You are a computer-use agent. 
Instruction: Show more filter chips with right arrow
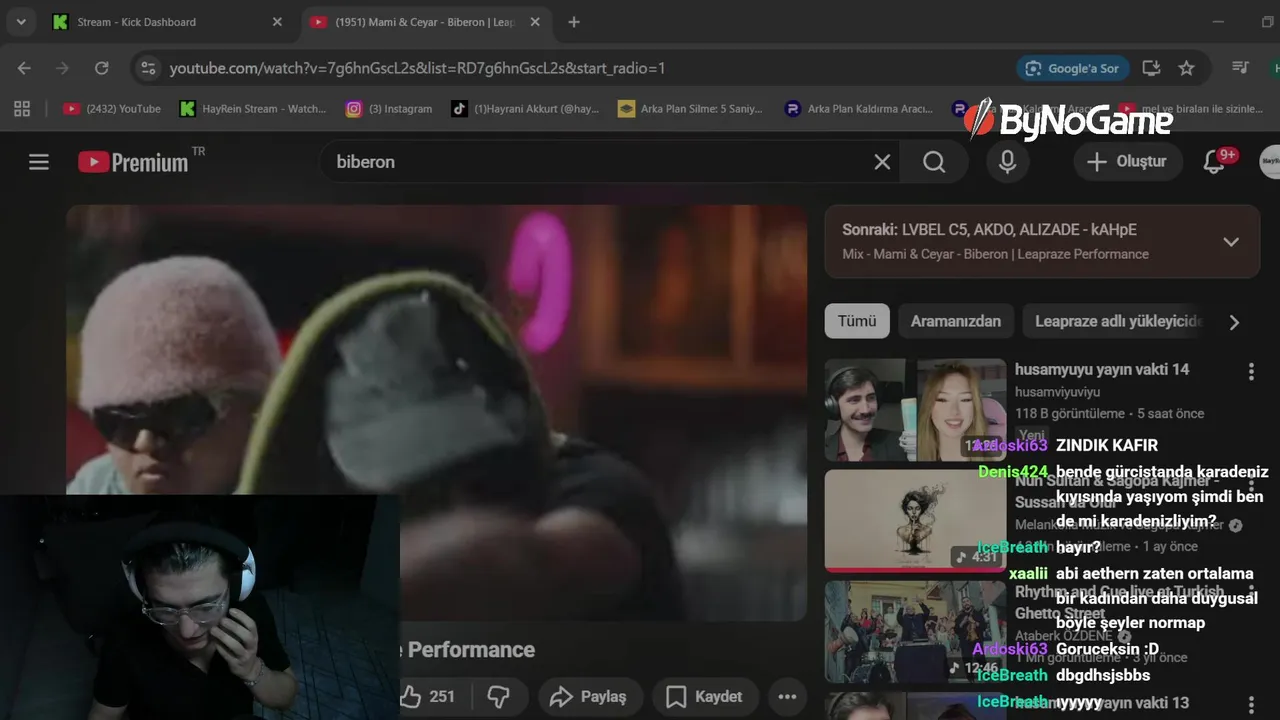point(1234,322)
